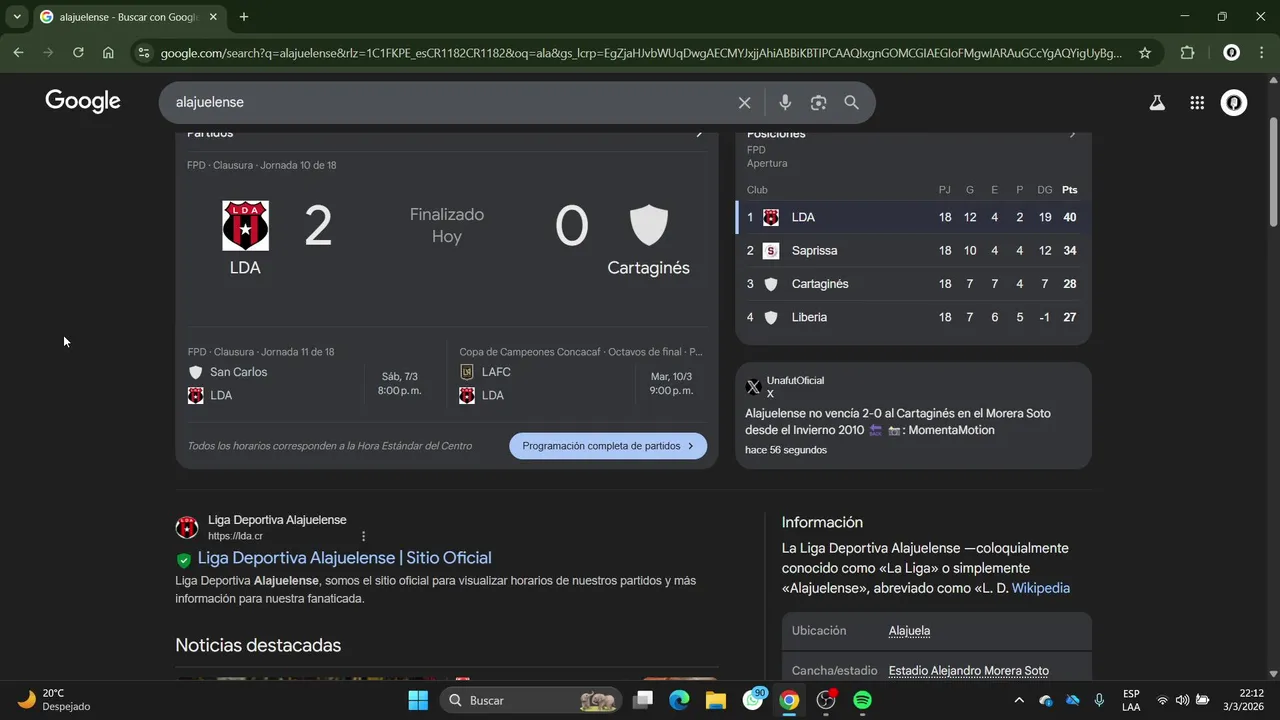
Task: Open the weather widget showing 20°C
Action: coord(55,700)
